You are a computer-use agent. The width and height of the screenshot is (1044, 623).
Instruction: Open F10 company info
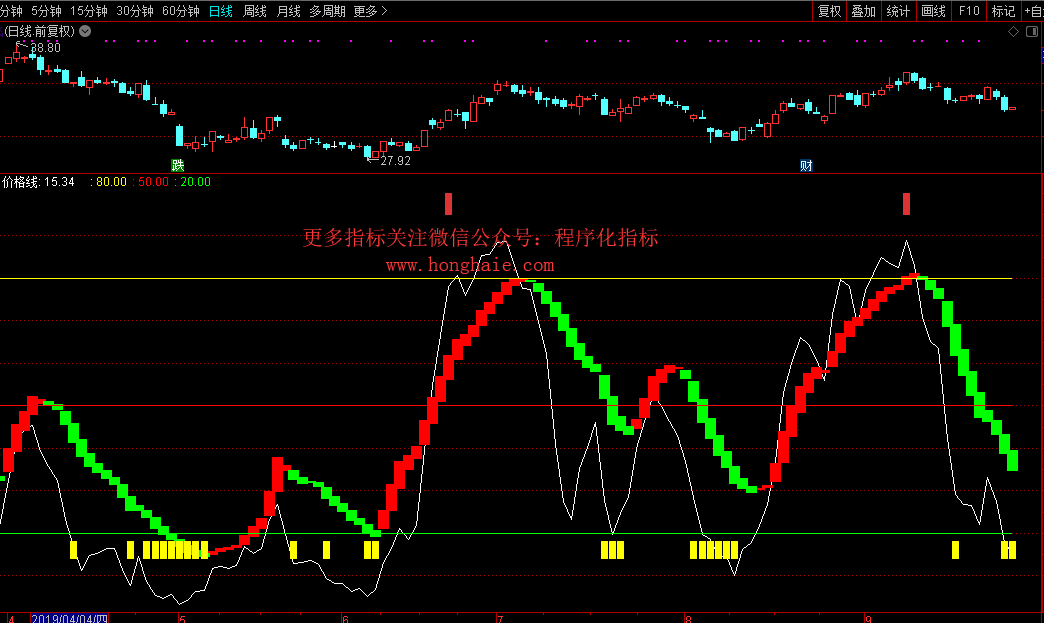(968, 11)
